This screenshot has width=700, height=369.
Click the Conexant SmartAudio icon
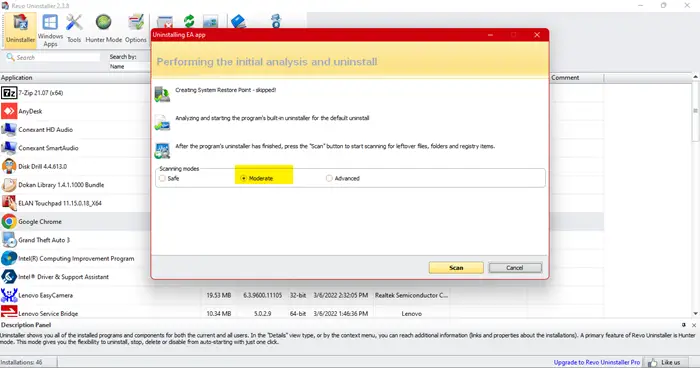tap(9, 148)
